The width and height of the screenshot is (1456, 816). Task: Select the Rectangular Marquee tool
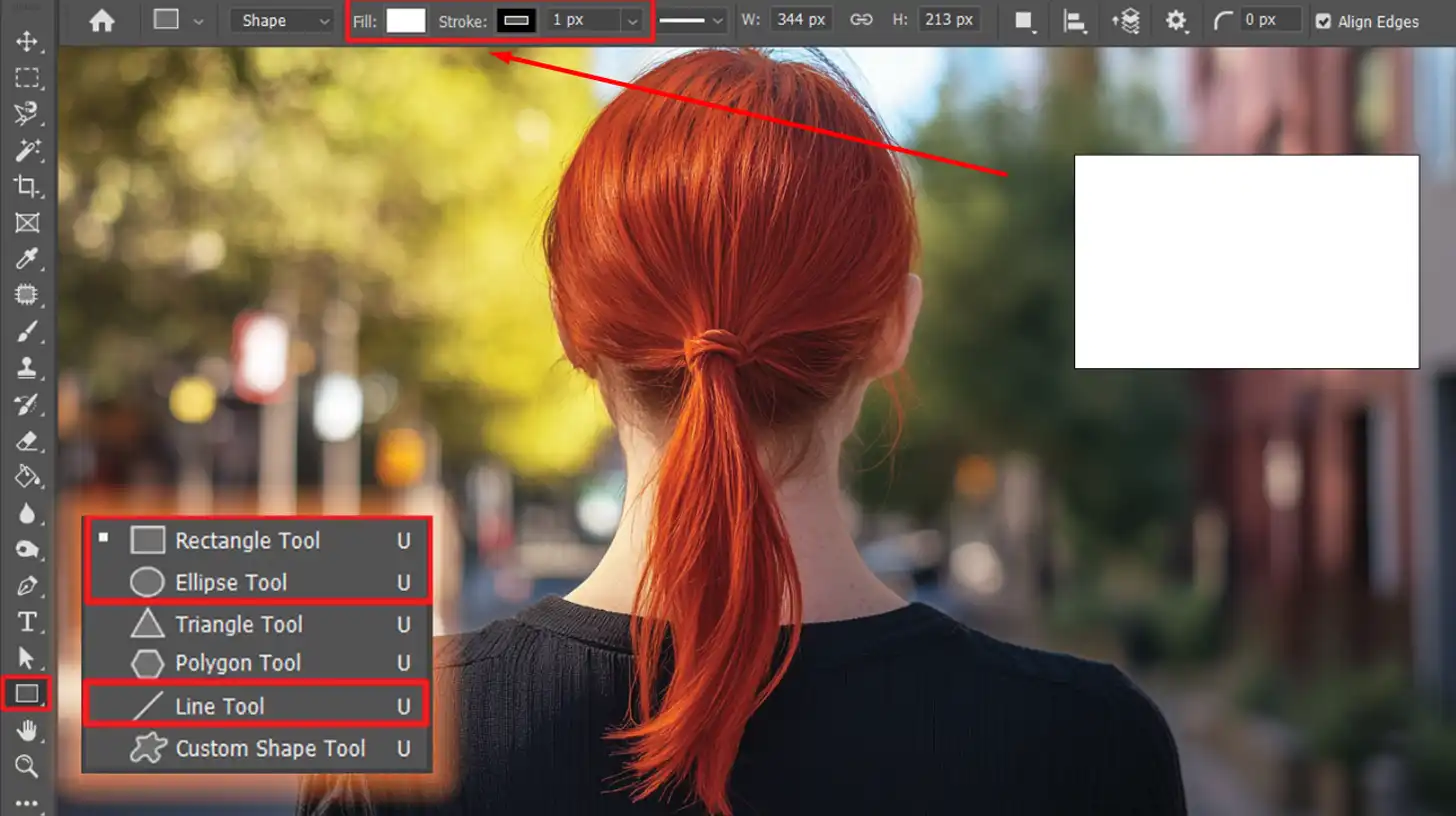27,78
